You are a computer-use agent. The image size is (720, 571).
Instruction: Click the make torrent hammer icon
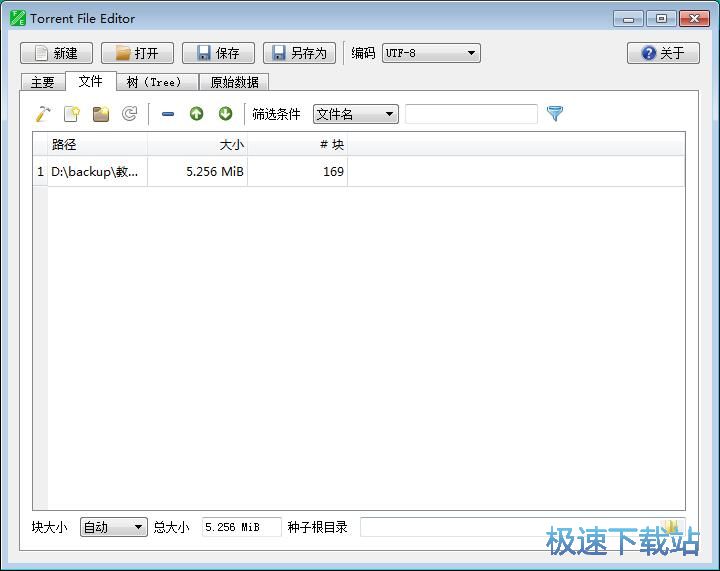pyautogui.click(x=43, y=114)
